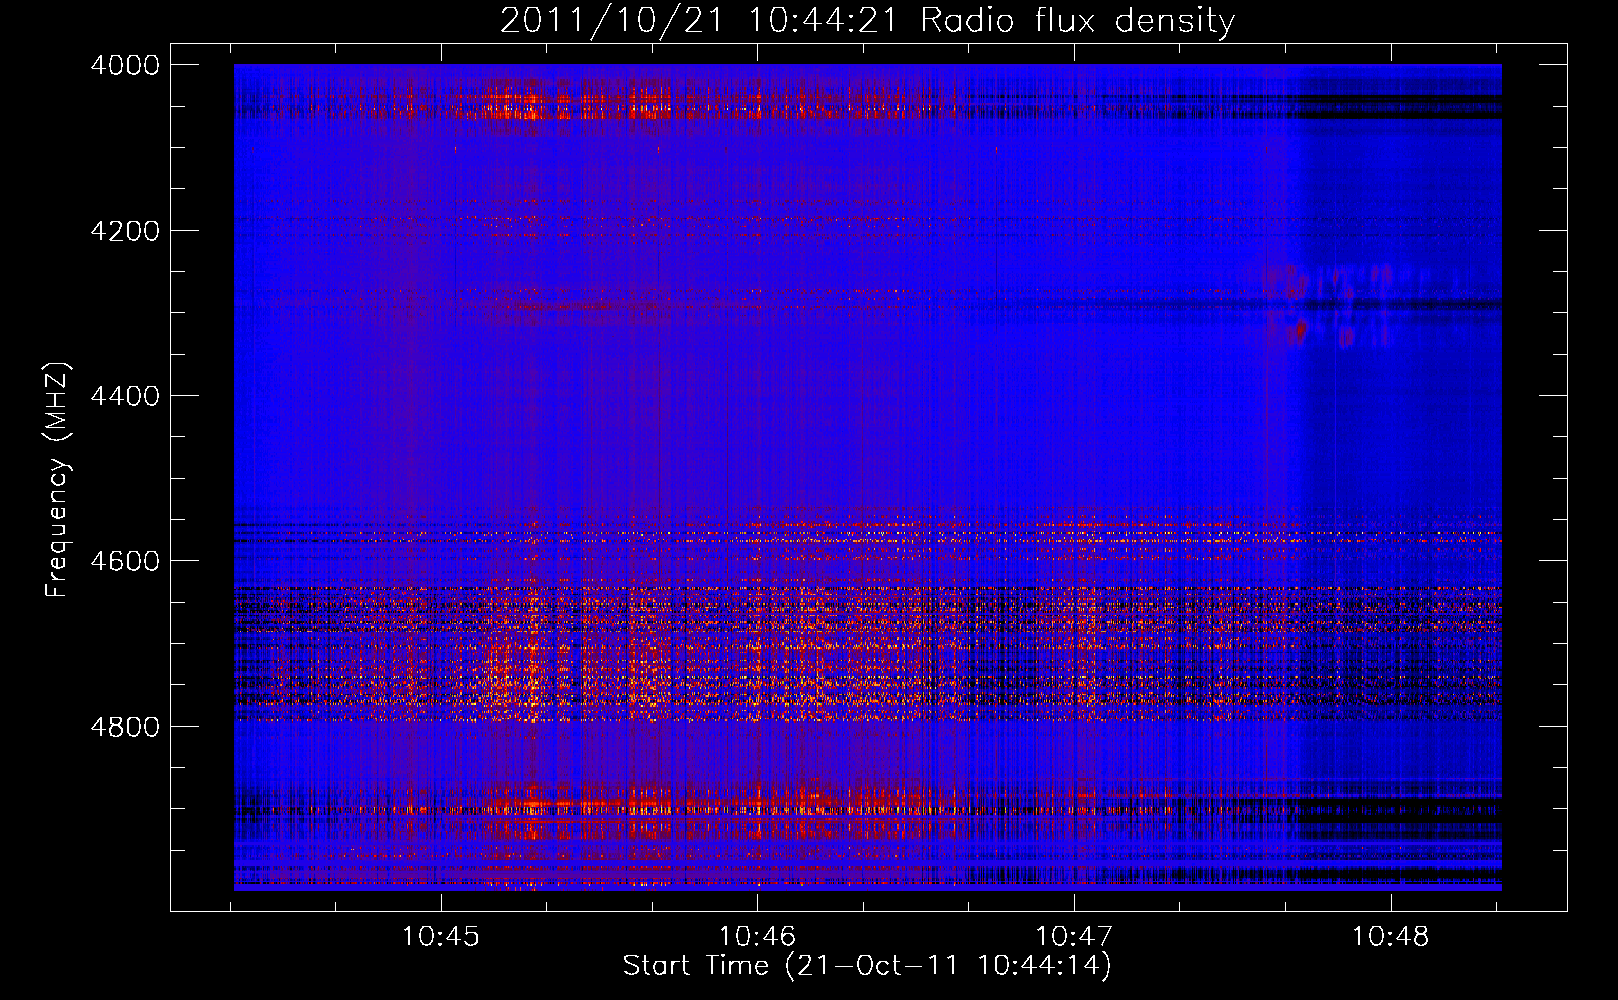1618x1000 pixels.
Task: Select the '4400' frequency tick label
Action: click(125, 396)
